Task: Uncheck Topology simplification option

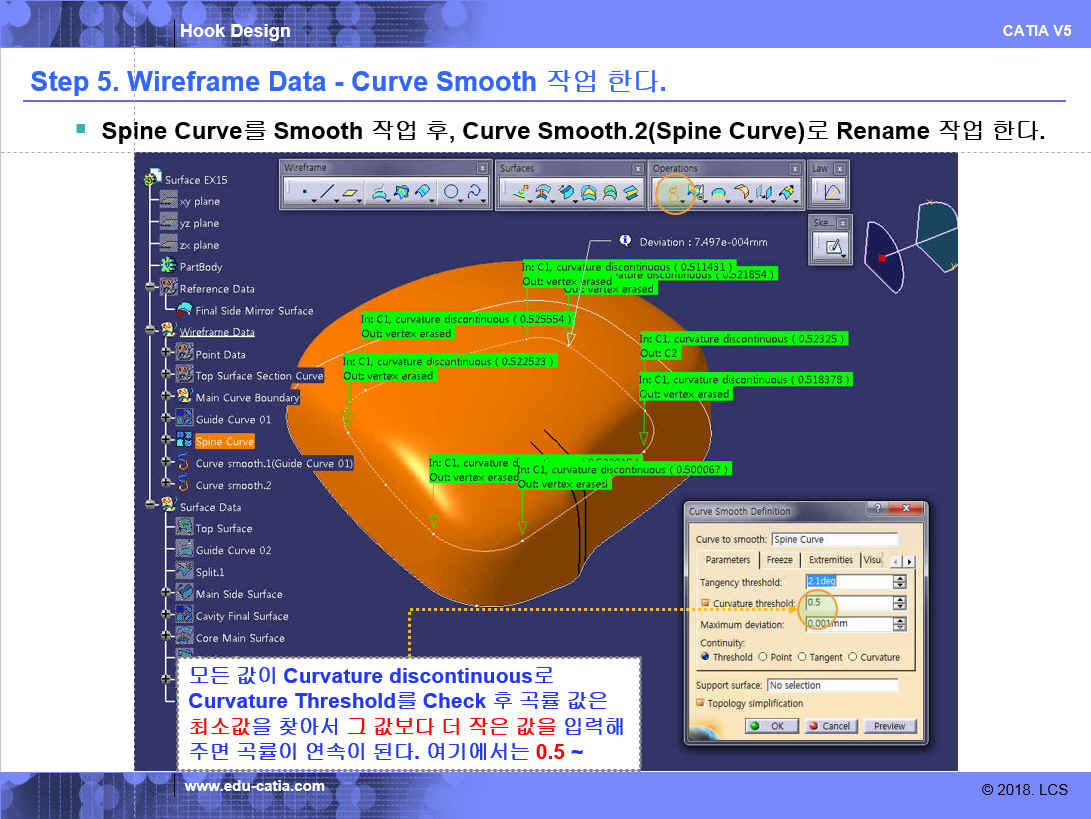Action: [701, 703]
